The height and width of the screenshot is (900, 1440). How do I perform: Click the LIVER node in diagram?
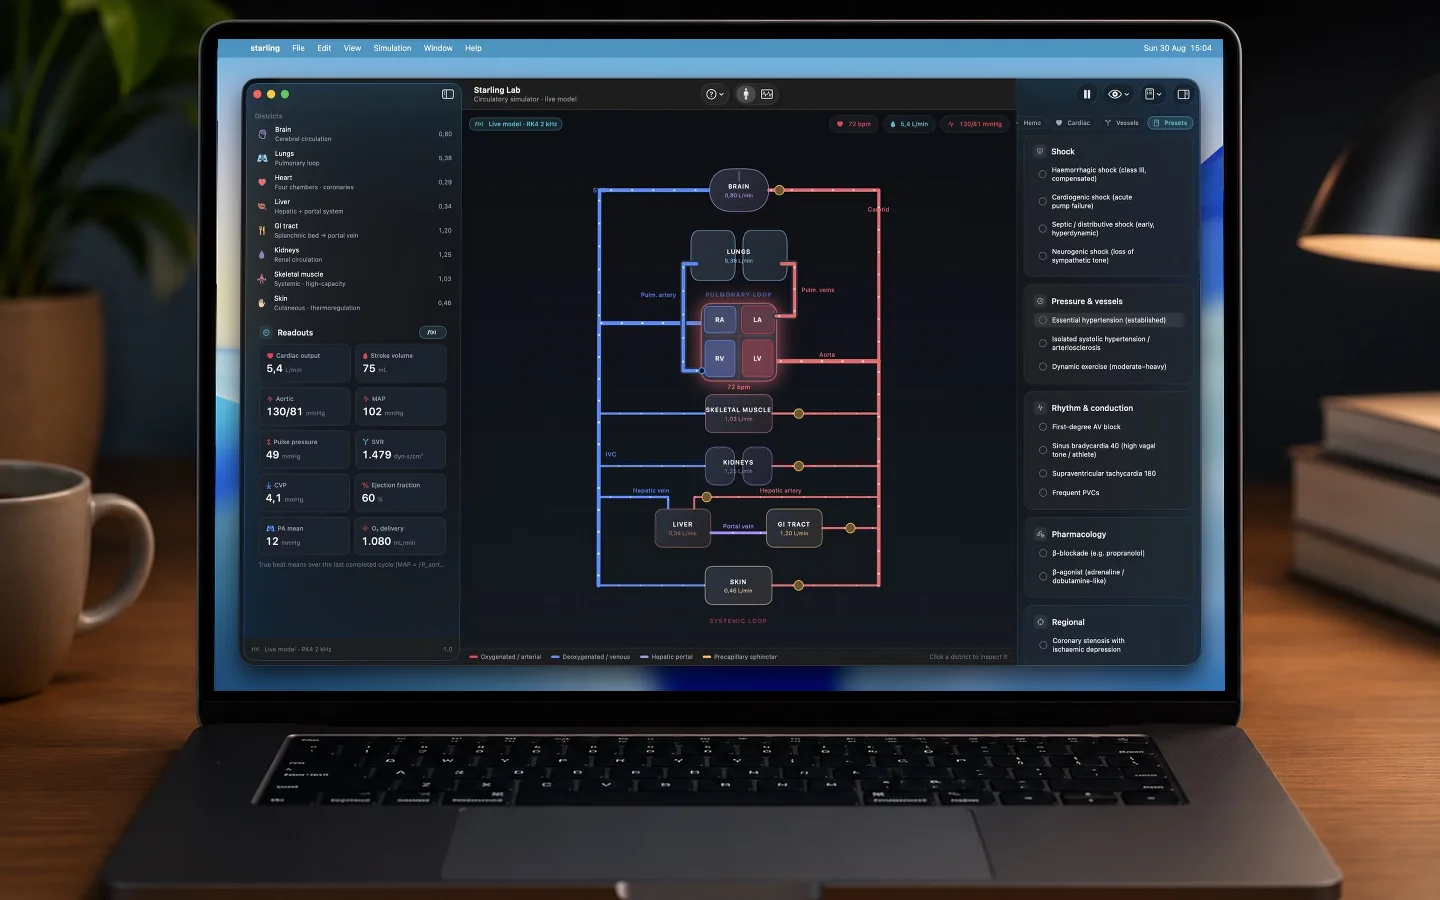coord(683,528)
